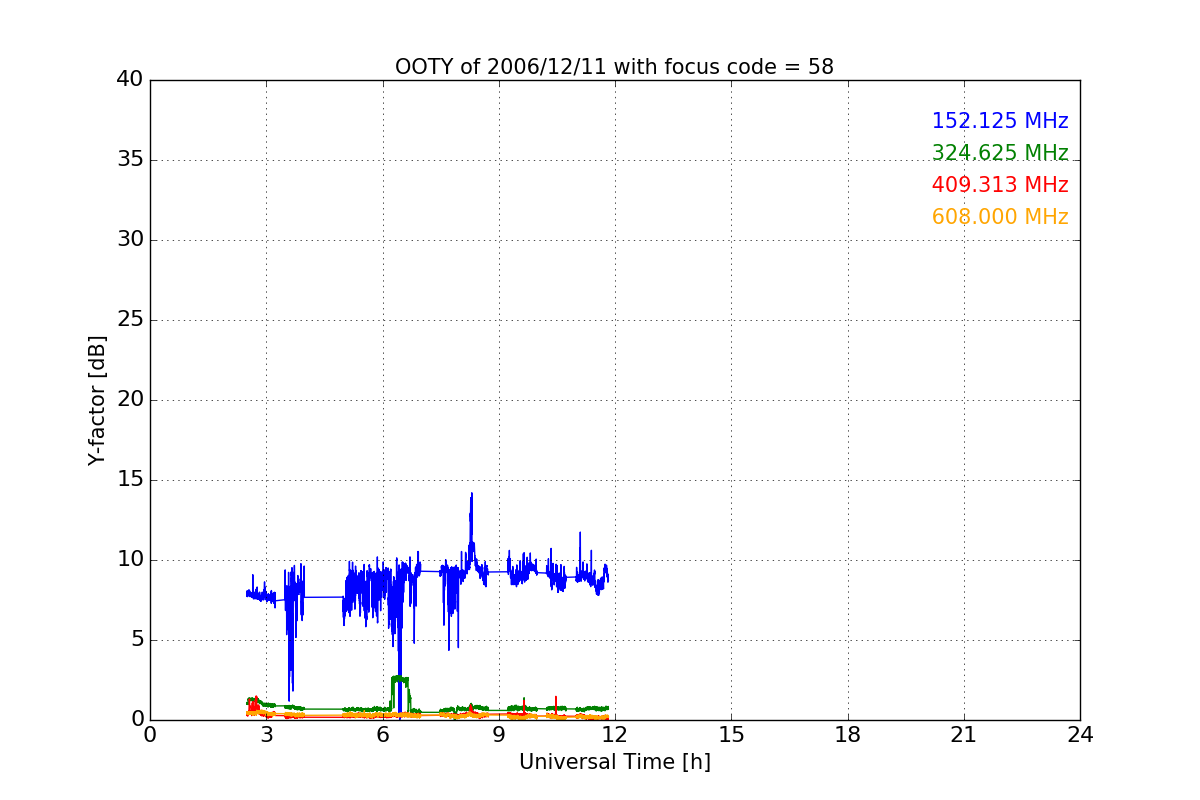Click the y-axis tick label 10
This screenshot has height=800, width=1200.
[129, 560]
